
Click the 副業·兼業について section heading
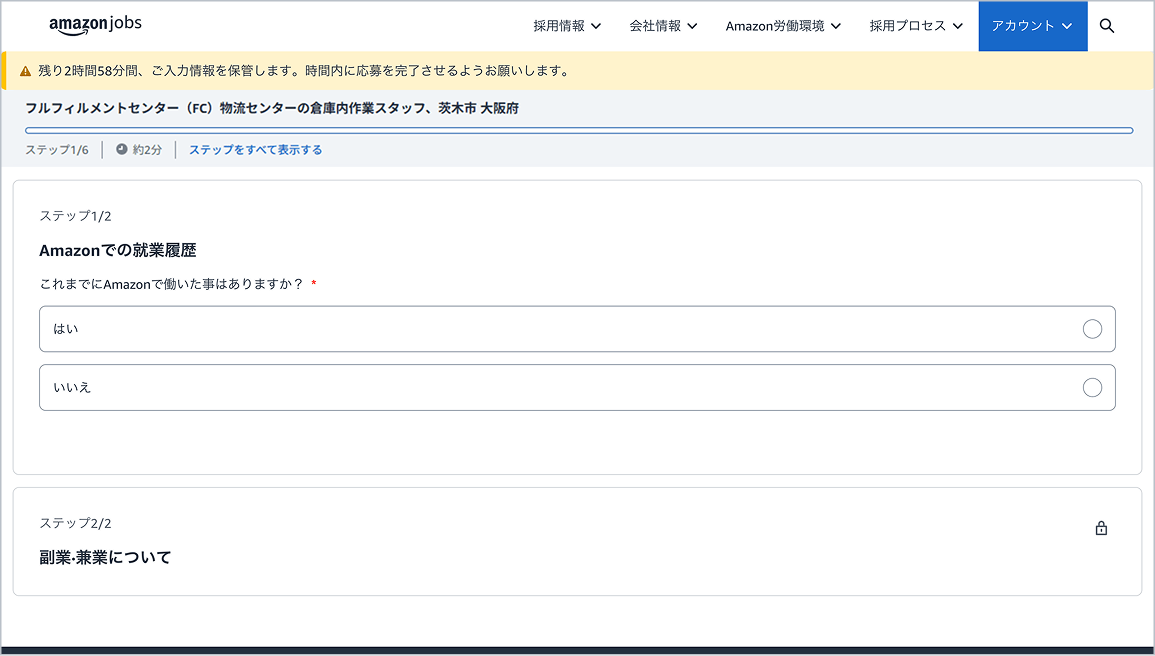(x=105, y=557)
